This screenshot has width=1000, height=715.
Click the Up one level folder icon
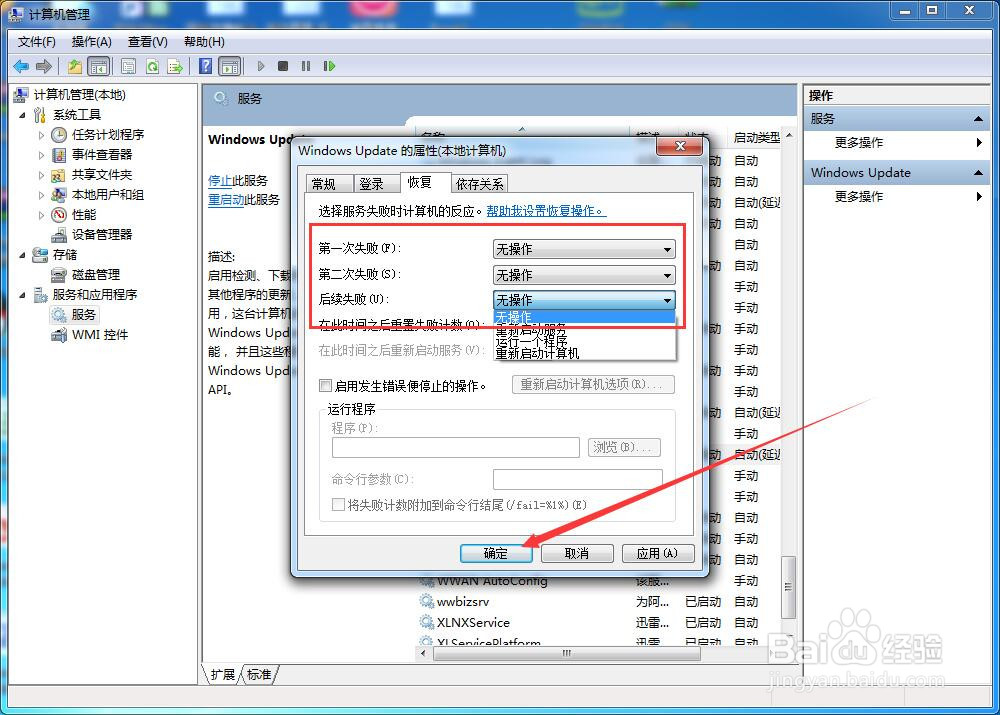click(x=75, y=66)
